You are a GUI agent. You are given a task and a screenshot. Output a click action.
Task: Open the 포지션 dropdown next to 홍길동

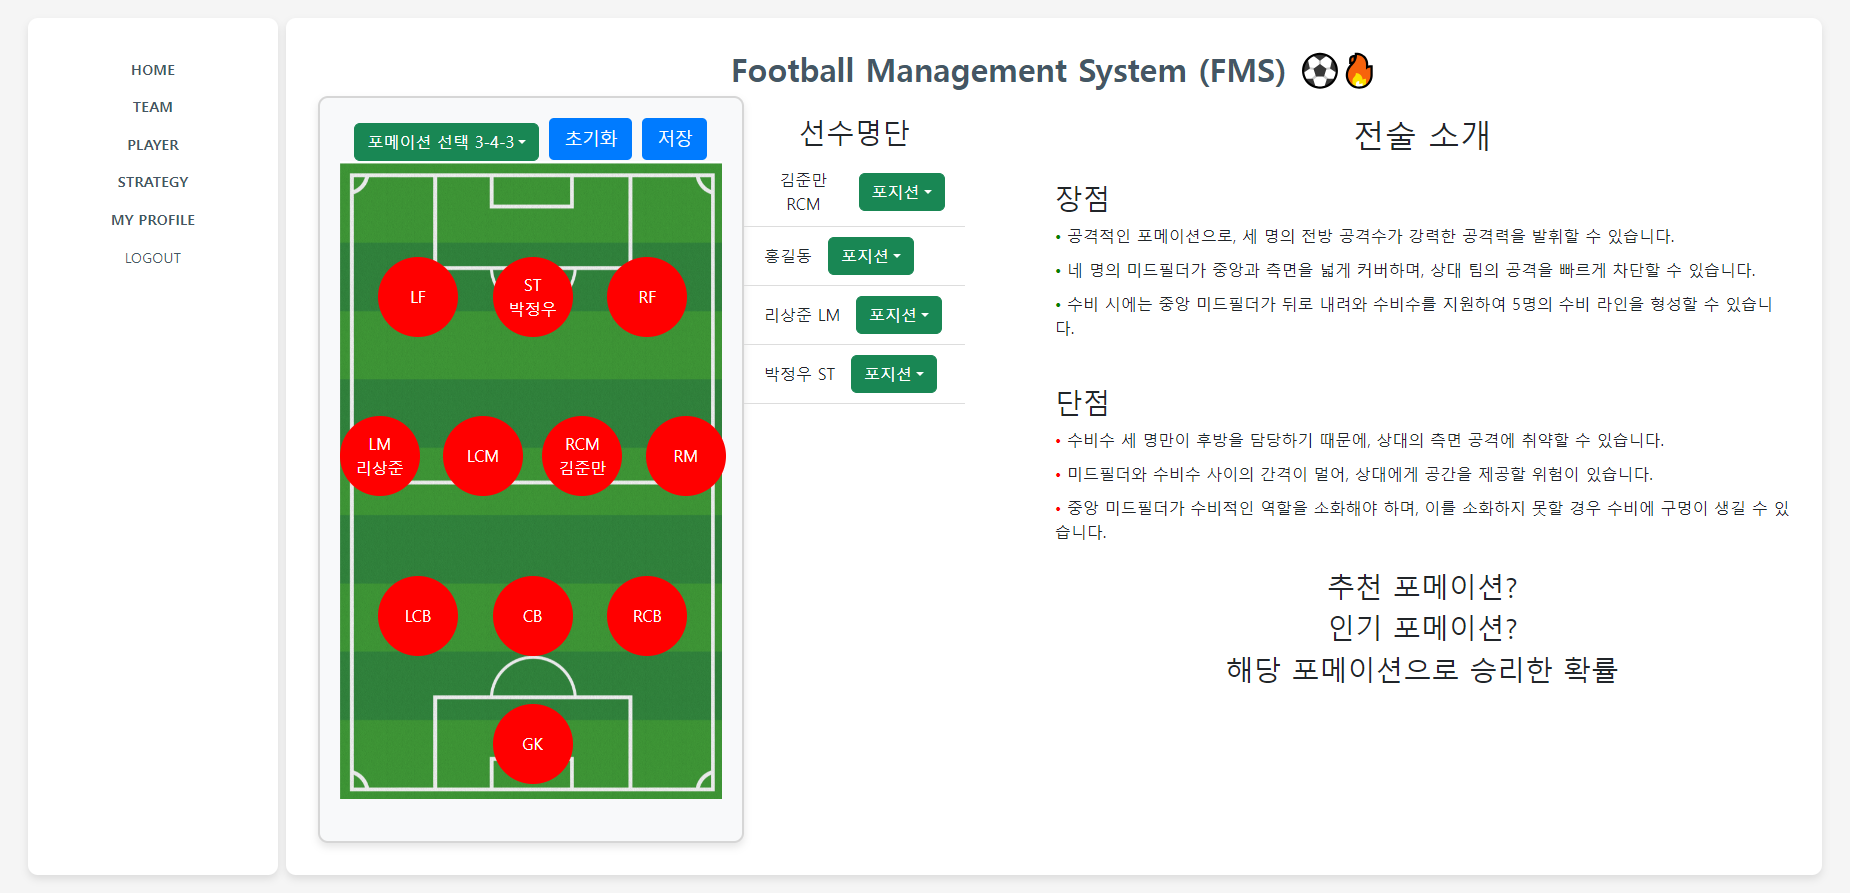(x=869, y=255)
